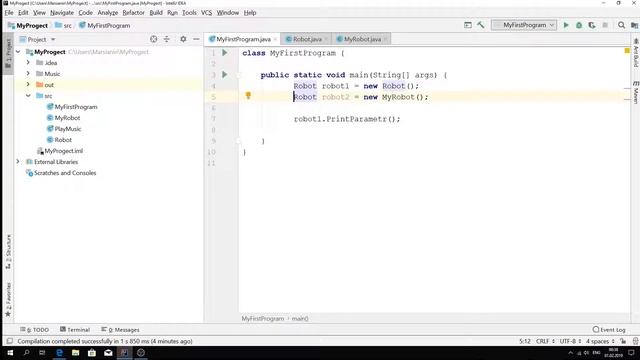Viewport: 640px width, 360px height.
Task: Open MyFirstProgram run configuration dropdown
Action: point(524,25)
